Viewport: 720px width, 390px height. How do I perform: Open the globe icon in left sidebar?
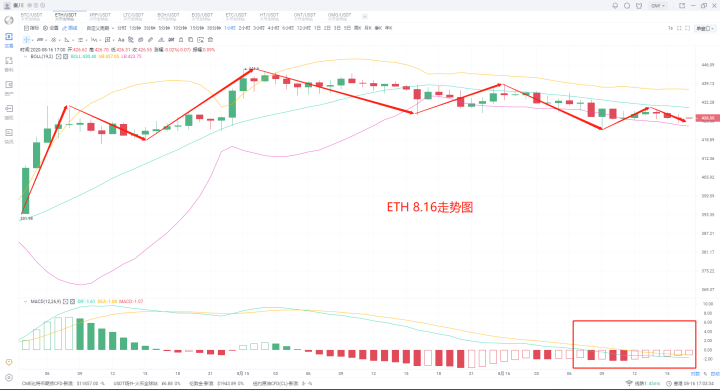point(9,20)
